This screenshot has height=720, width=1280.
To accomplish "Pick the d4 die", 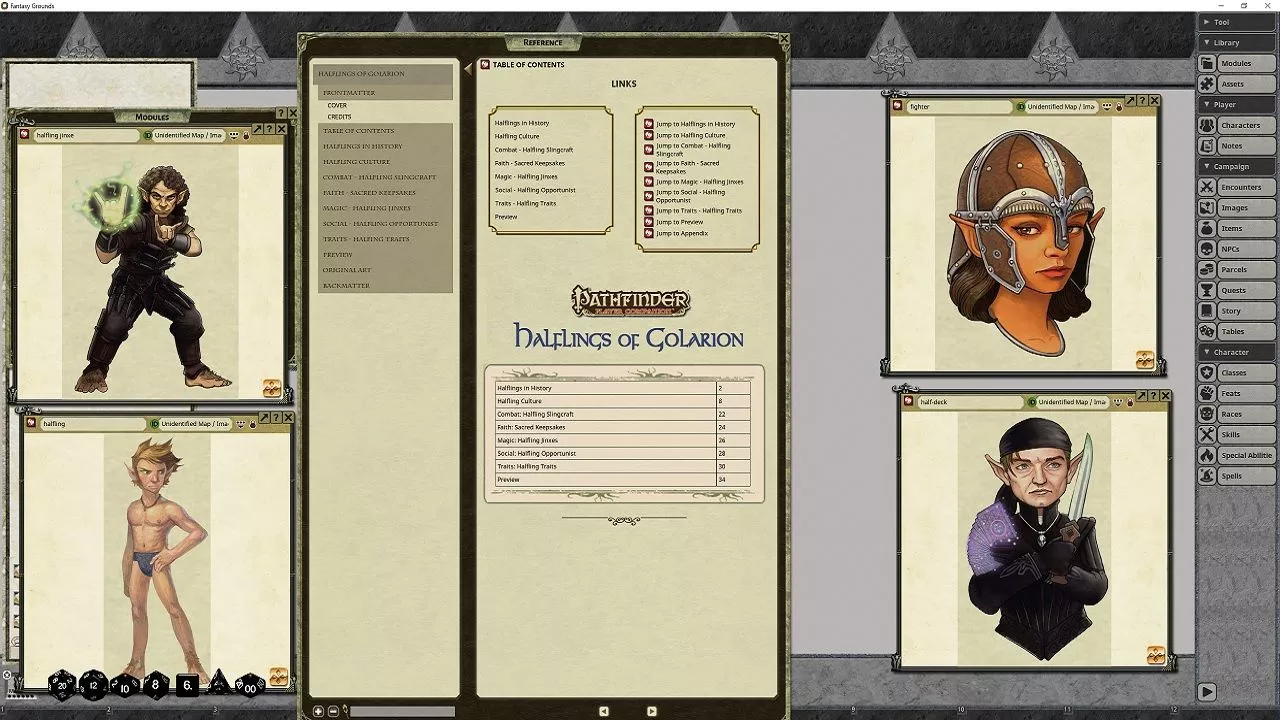I will [218, 685].
